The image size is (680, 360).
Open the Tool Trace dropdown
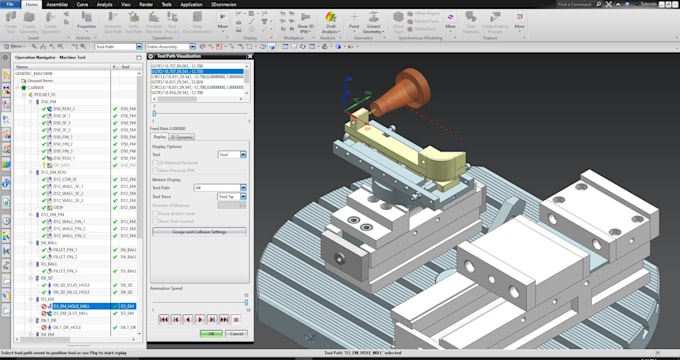pyautogui.click(x=243, y=196)
